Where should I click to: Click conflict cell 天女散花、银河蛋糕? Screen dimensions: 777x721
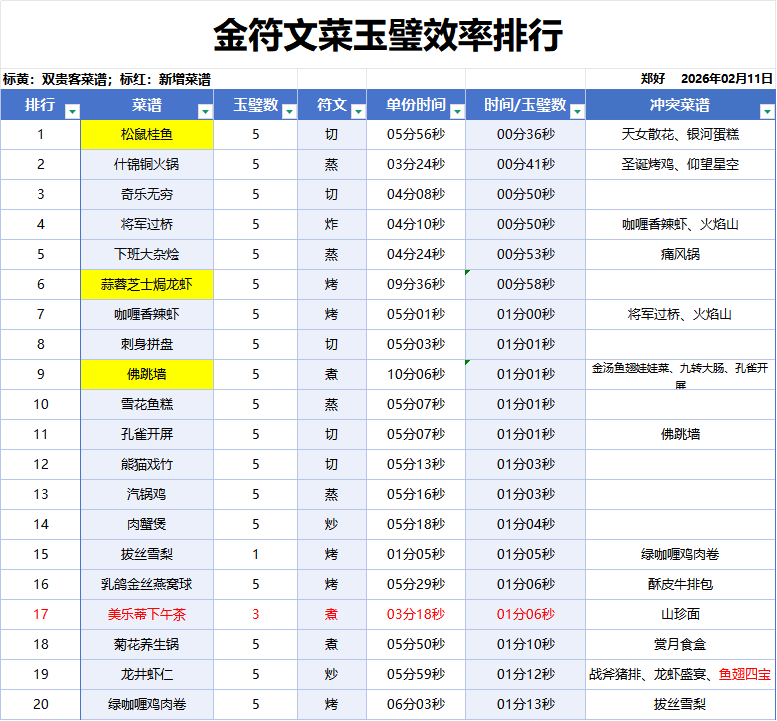click(x=680, y=135)
